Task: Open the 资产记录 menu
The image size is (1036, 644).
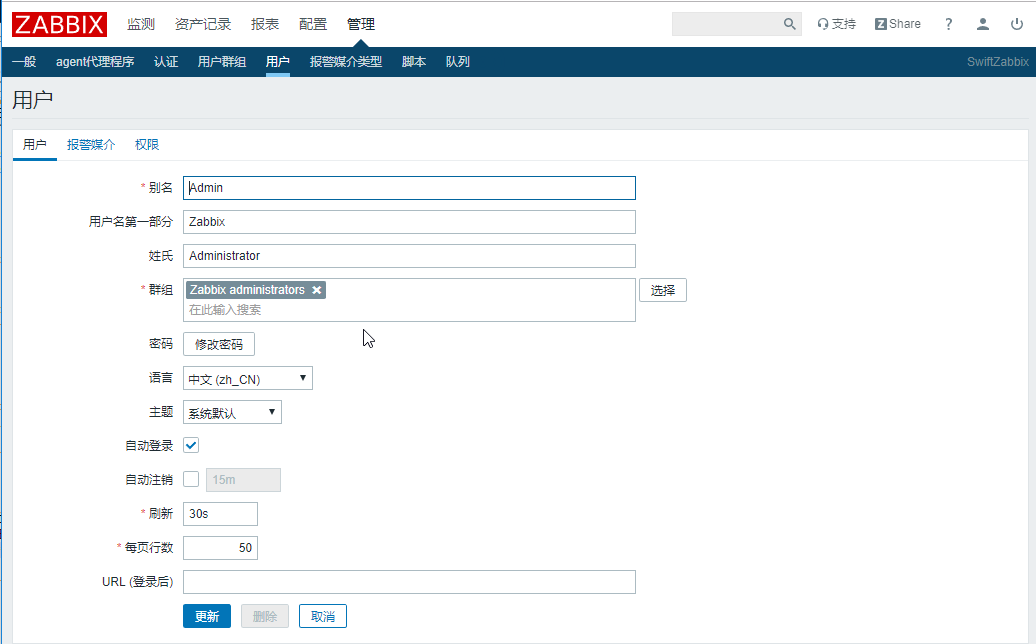Action: pos(203,24)
